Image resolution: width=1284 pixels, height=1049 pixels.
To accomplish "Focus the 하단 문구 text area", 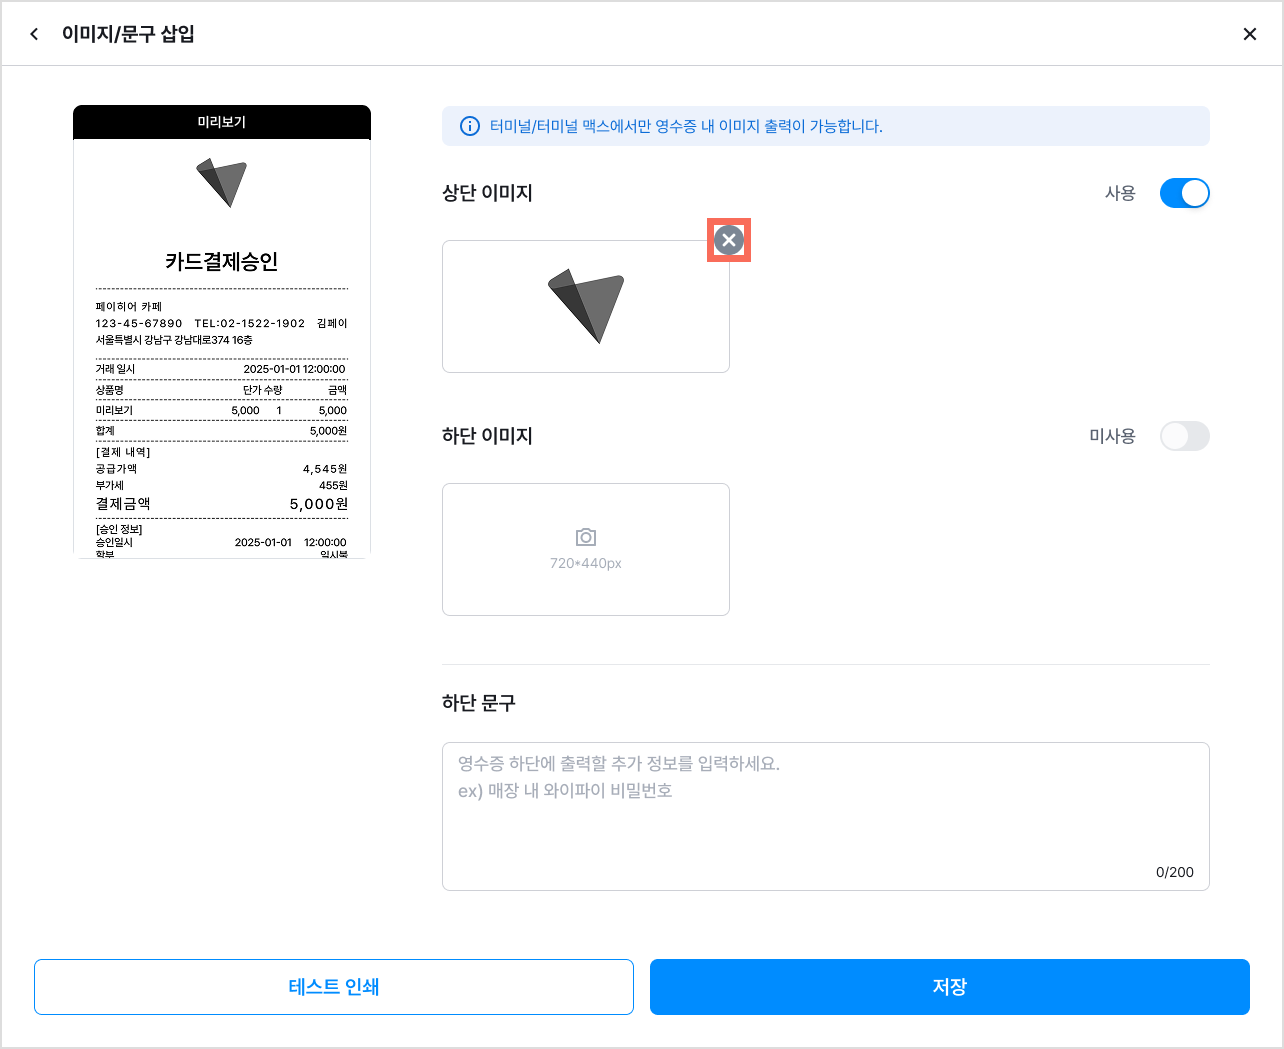I will (826, 816).
